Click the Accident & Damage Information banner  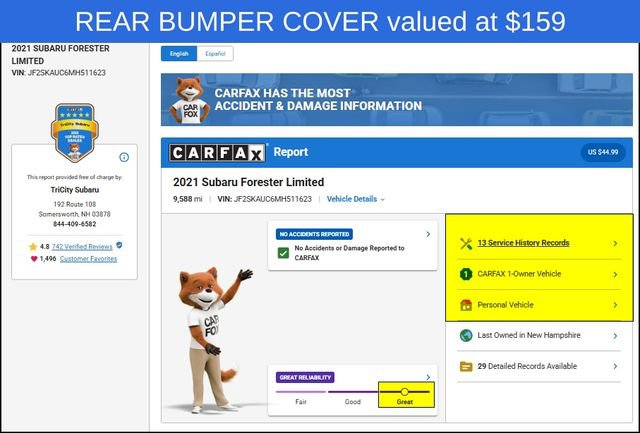[x=397, y=100]
